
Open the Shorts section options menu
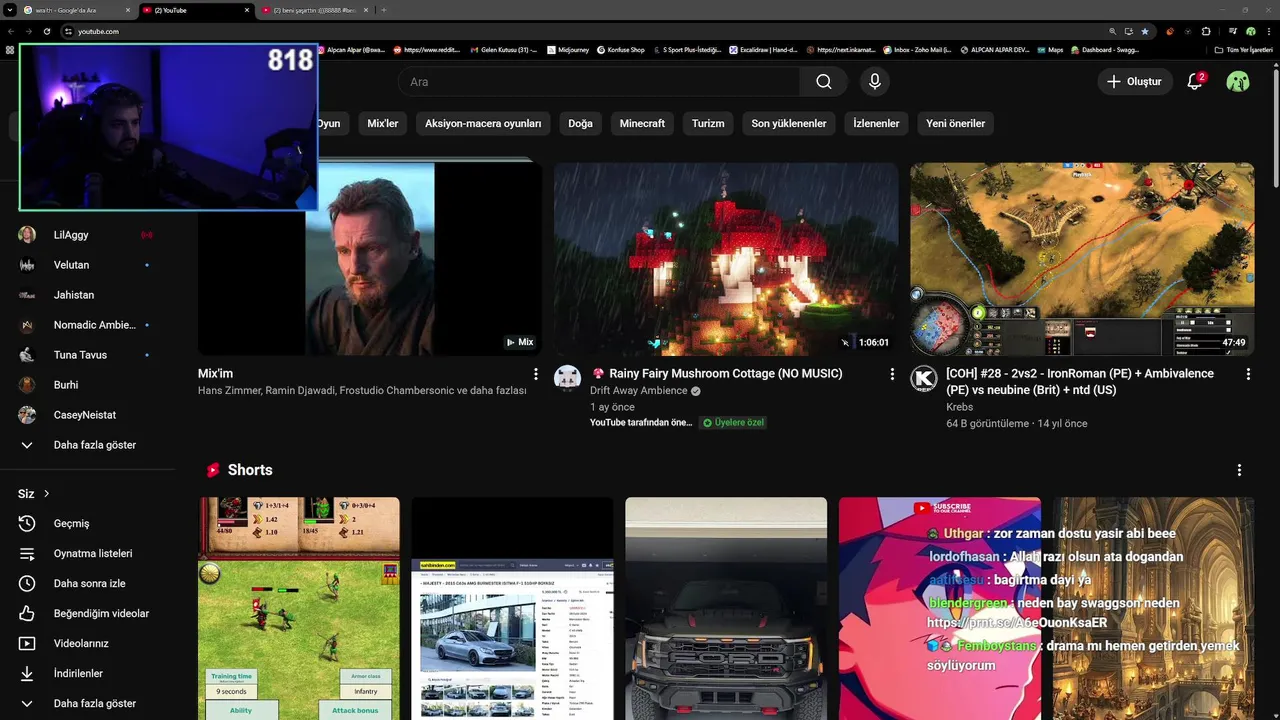coord(1239,470)
